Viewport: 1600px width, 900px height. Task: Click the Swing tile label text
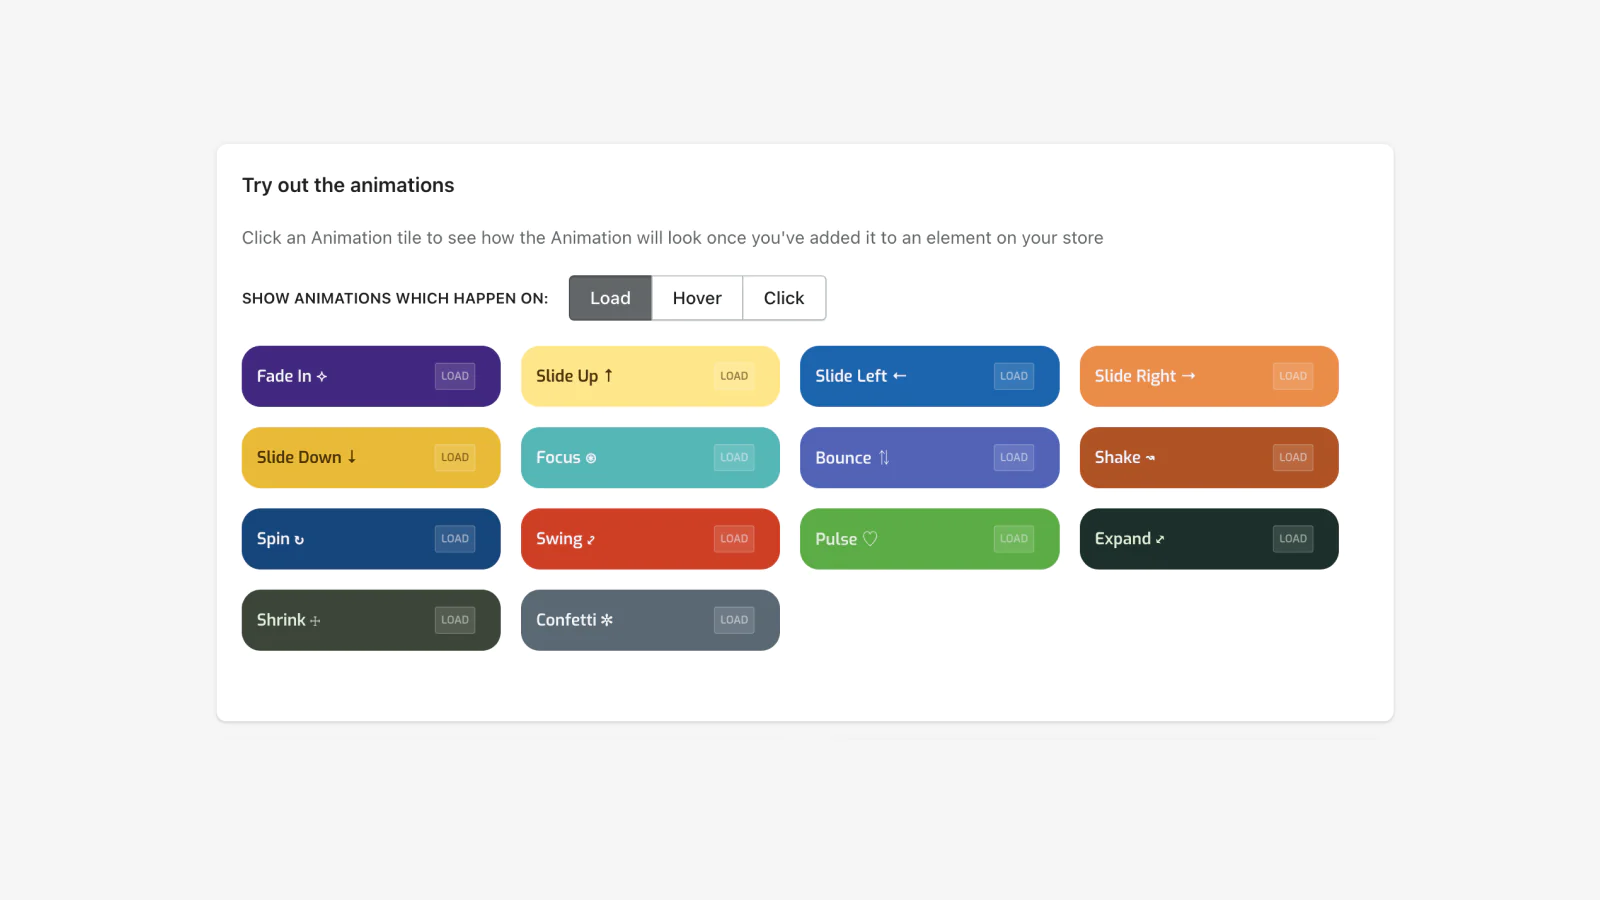(x=559, y=539)
